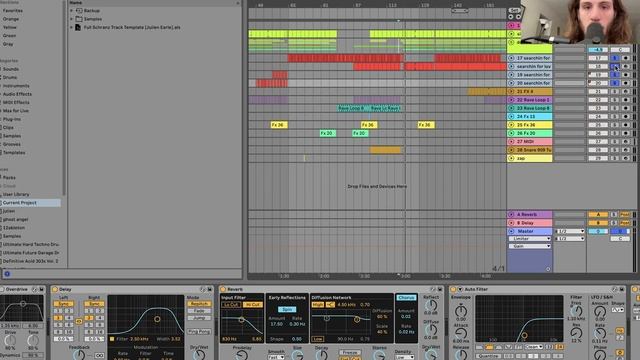
Task: Toggle the Delay Filter on/off square
Action: pyautogui.click(x=112, y=339)
